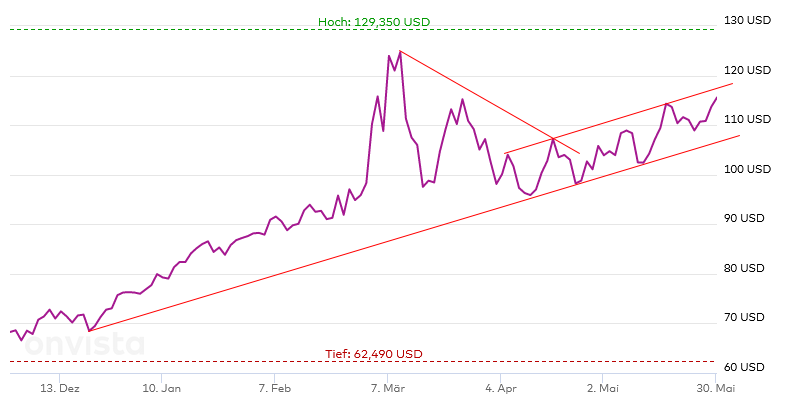Screen dimensions: 788x404
Task: Select the 120 USD axis label
Action: point(748,70)
